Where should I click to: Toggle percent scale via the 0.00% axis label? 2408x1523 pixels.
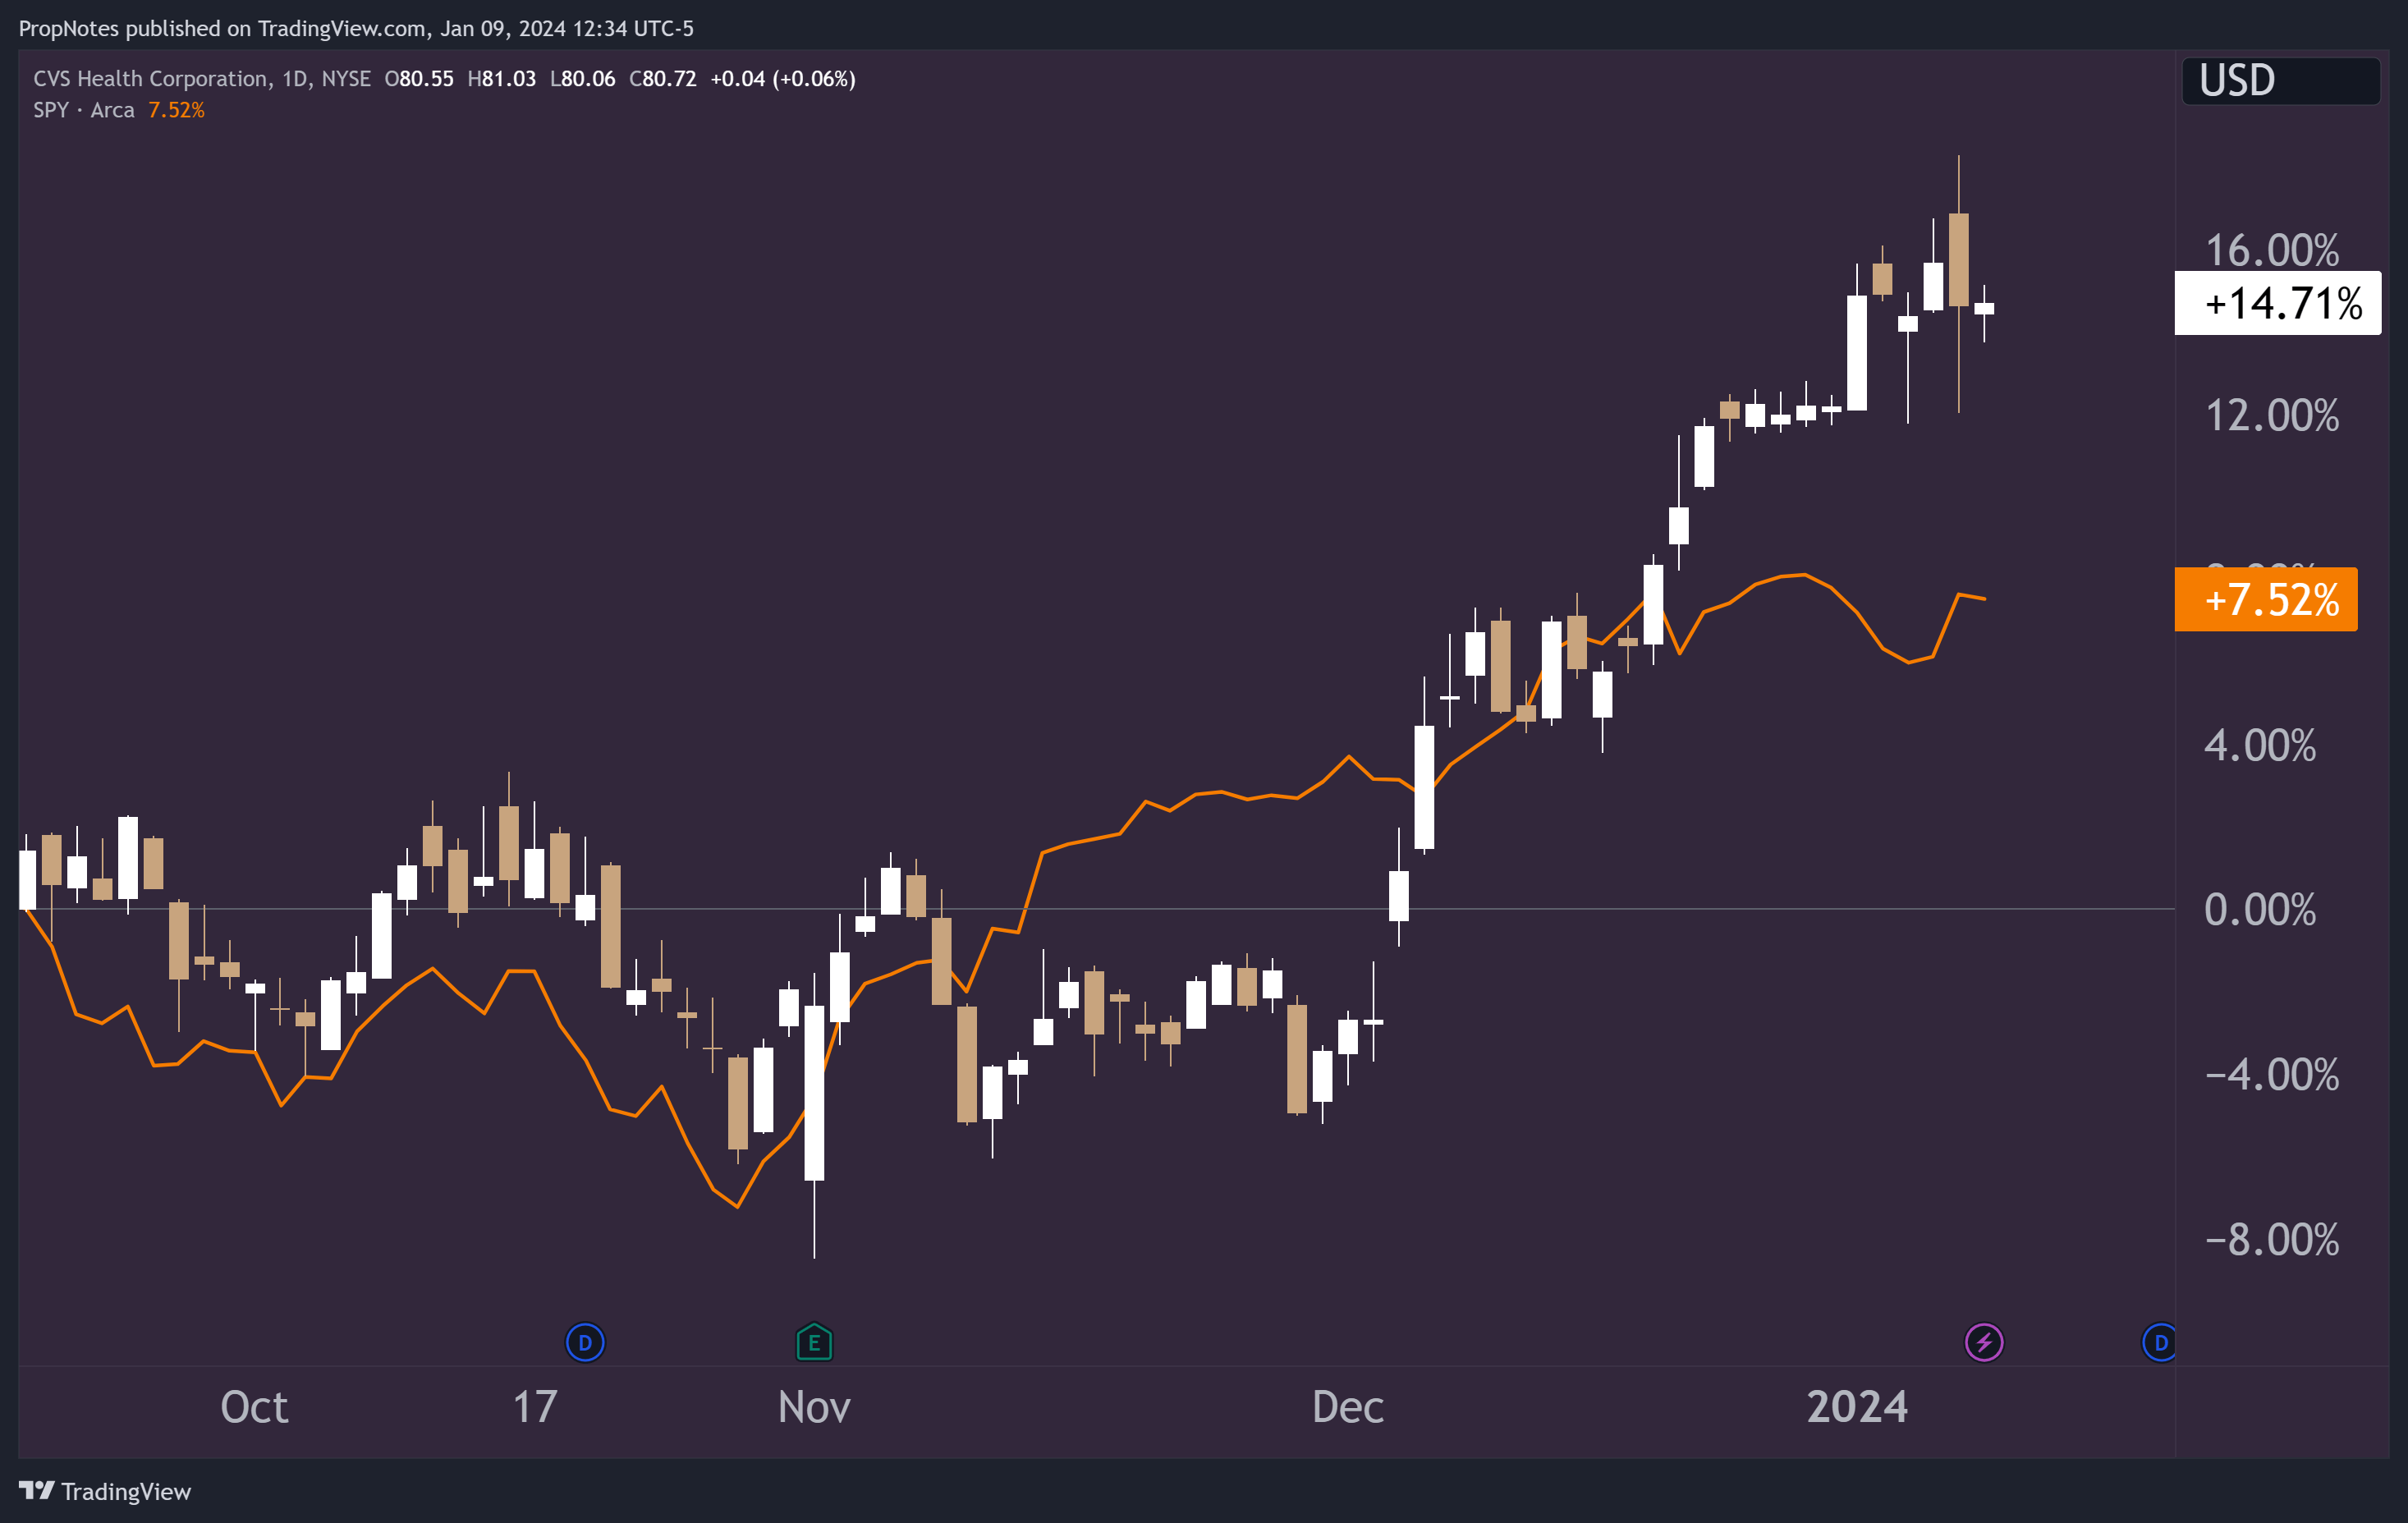2261,911
